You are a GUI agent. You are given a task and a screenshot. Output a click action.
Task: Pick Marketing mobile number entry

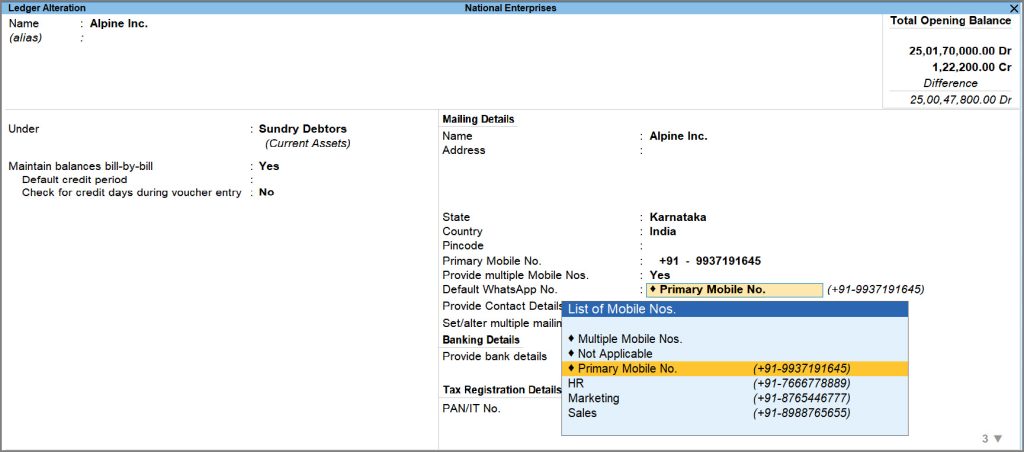[734, 398]
